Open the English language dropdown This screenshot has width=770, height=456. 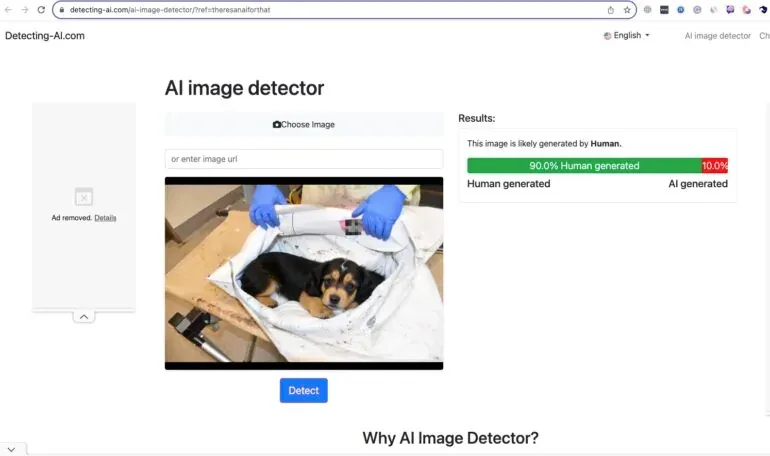point(627,35)
